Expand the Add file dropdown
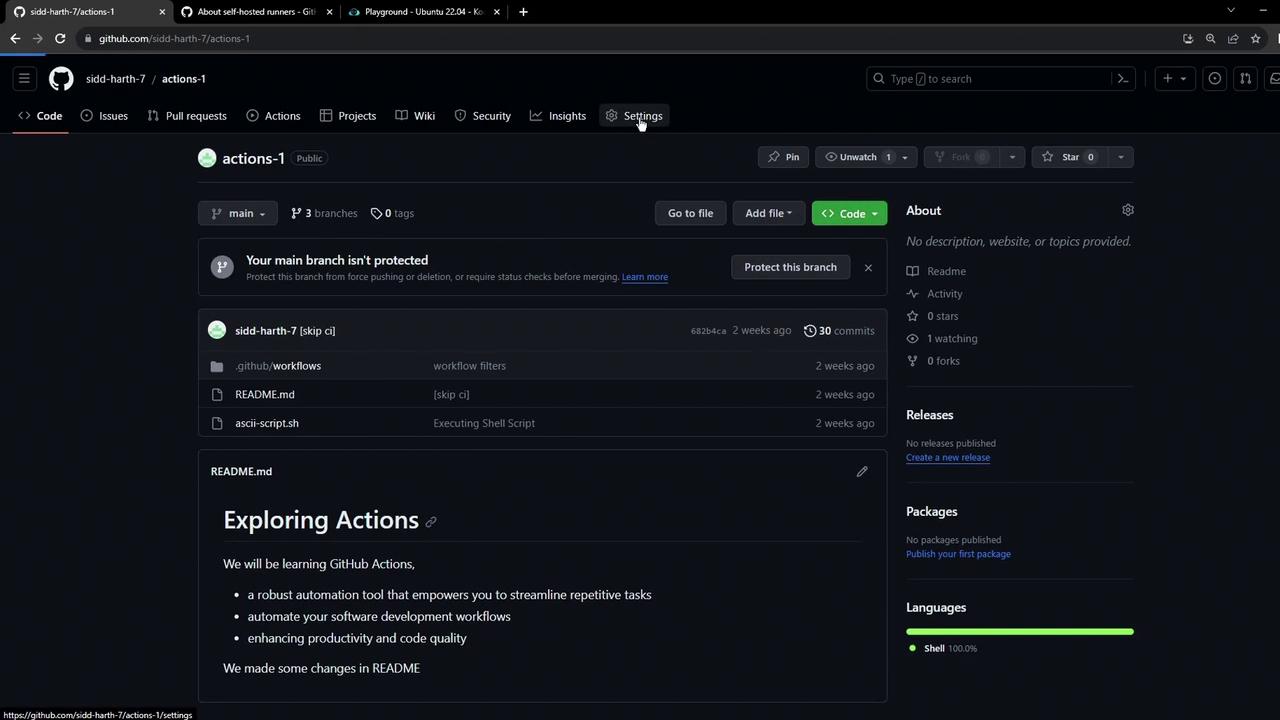1280x720 pixels. (x=768, y=213)
